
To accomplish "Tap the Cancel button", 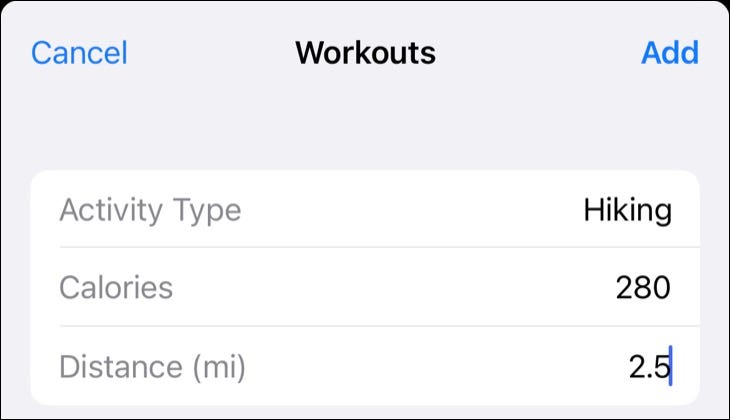I will 79,52.
